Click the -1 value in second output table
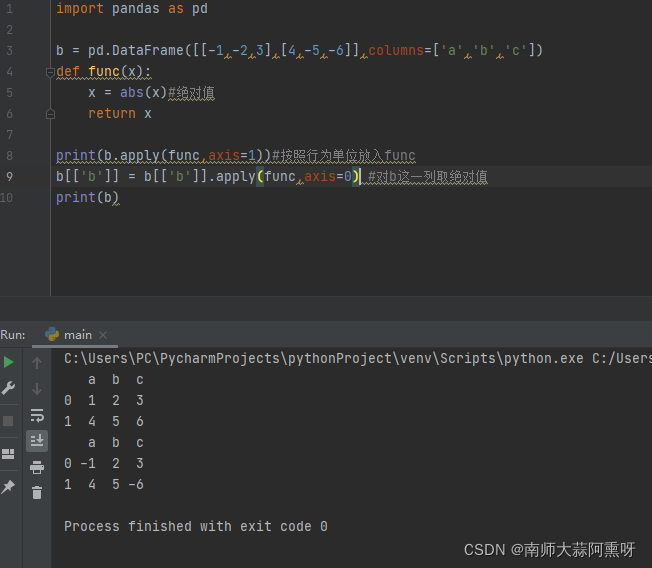Screen dimensions: 652x568 pyautogui.click(x=88, y=463)
